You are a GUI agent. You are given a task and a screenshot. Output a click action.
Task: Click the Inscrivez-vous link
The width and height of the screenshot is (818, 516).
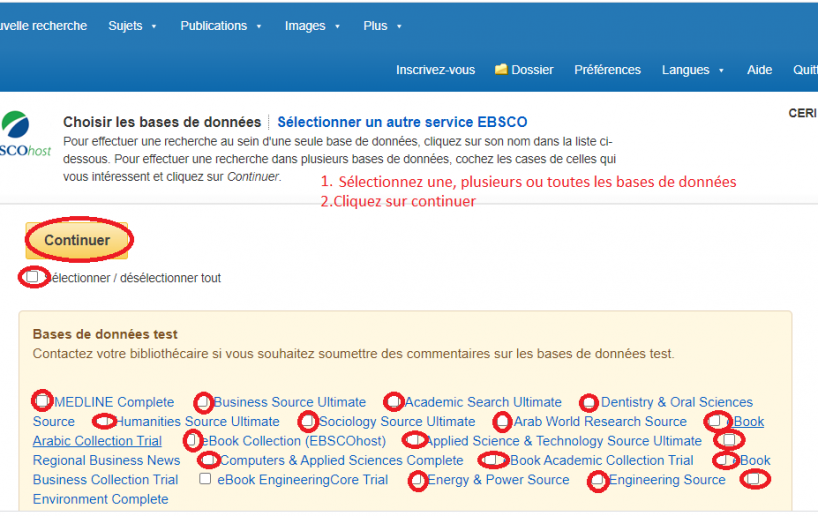point(435,70)
